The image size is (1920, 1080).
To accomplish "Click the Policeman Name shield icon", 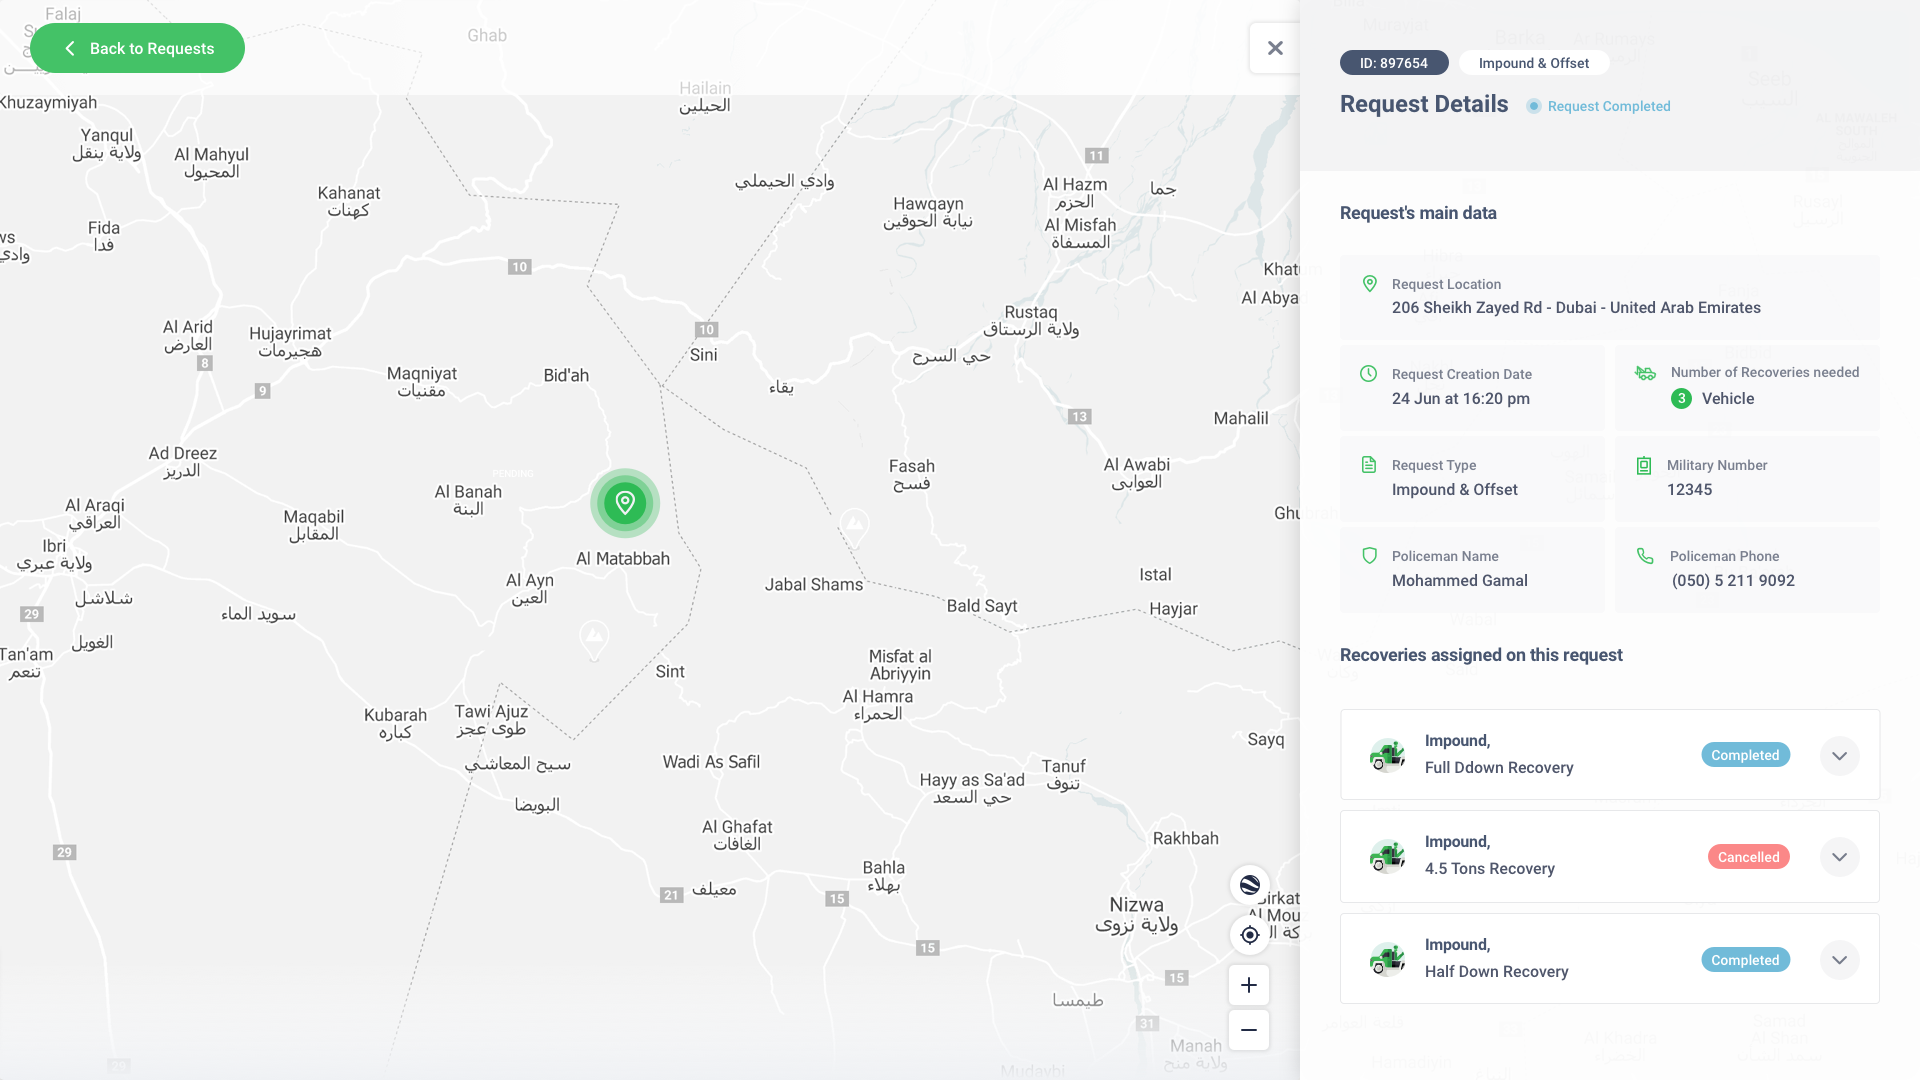I will (1370, 555).
